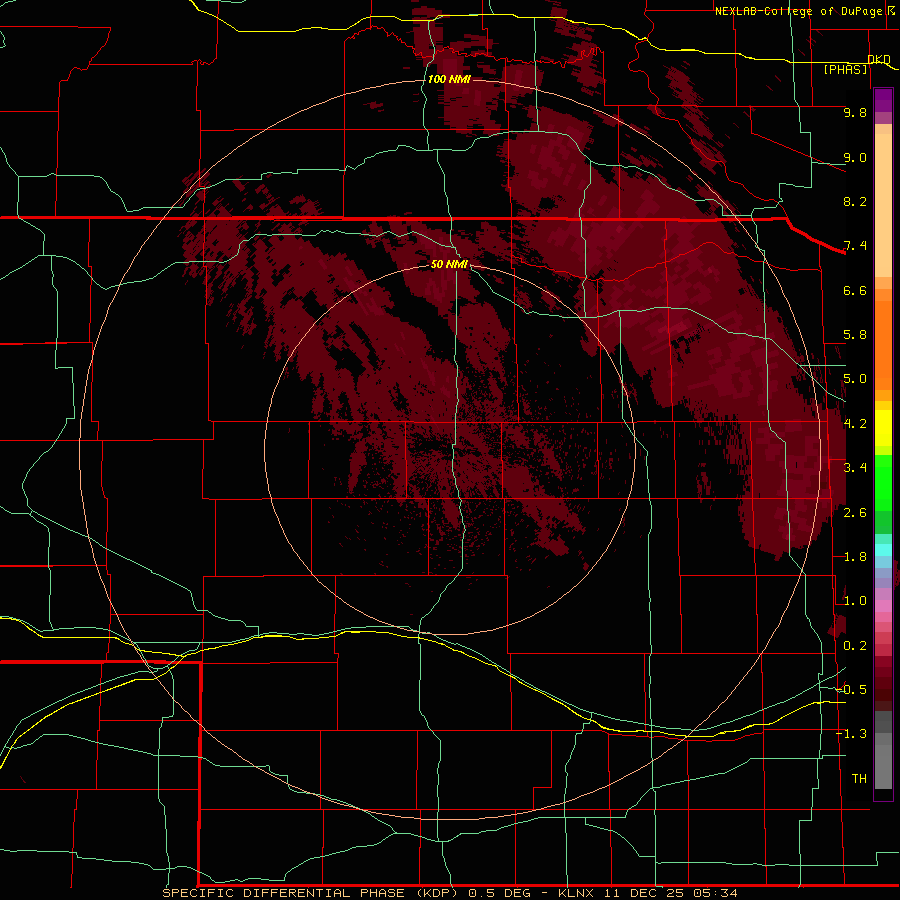Screen dimensions: 900x900
Task: Click the SPECIFIC DIFFERENTIAL PHASE (KDP) product title
Action: (311, 893)
